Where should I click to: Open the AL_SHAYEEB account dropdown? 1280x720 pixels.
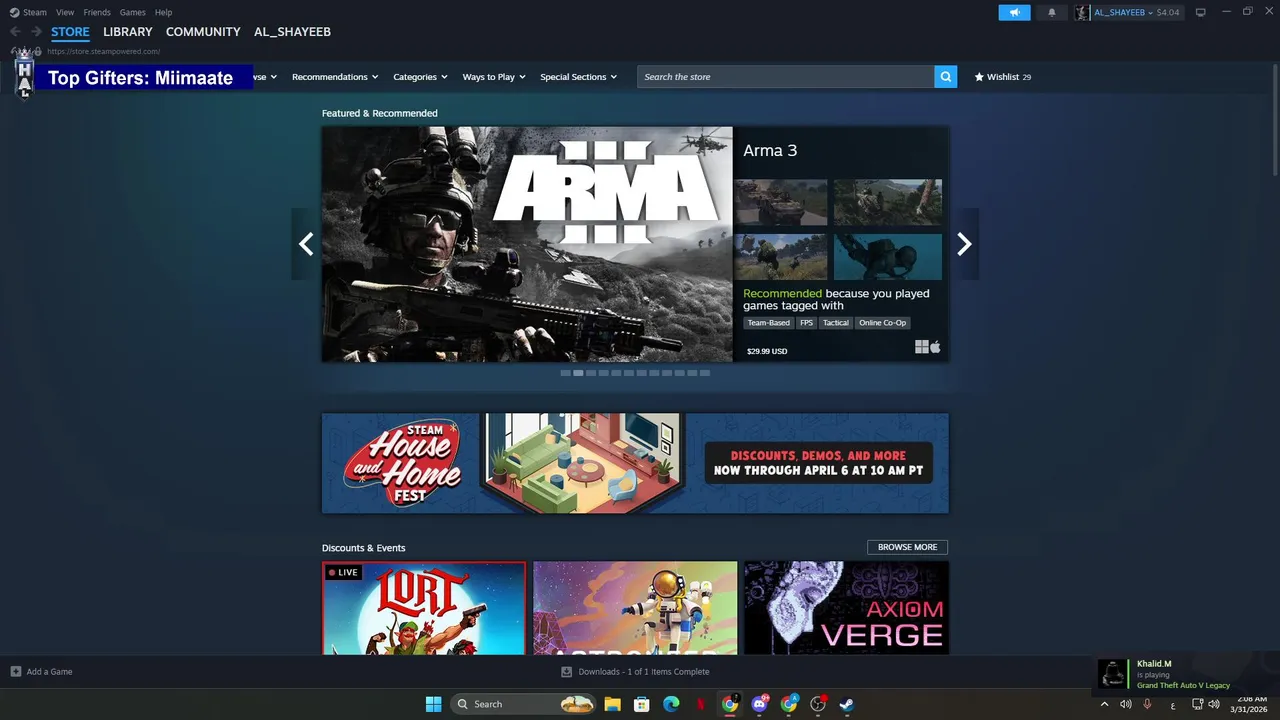1123,12
